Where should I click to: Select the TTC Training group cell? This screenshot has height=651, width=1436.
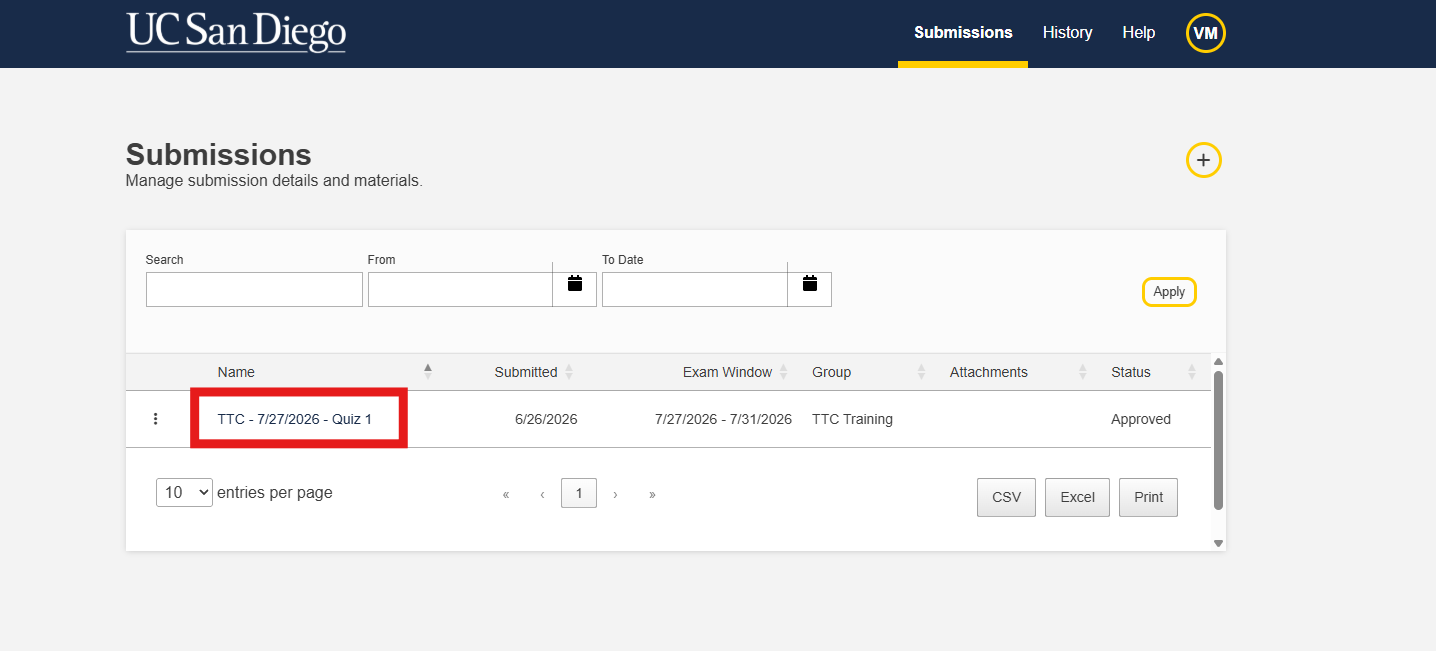tap(852, 419)
